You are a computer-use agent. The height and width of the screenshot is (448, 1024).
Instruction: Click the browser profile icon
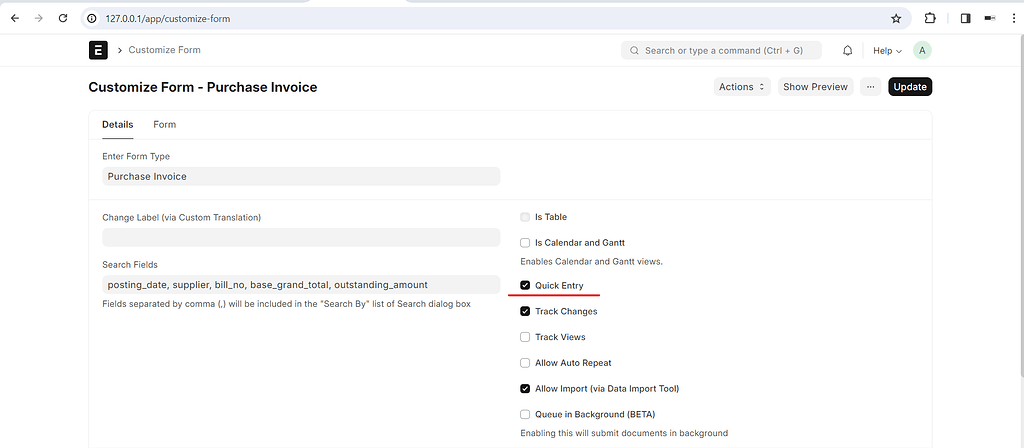[x=989, y=18]
